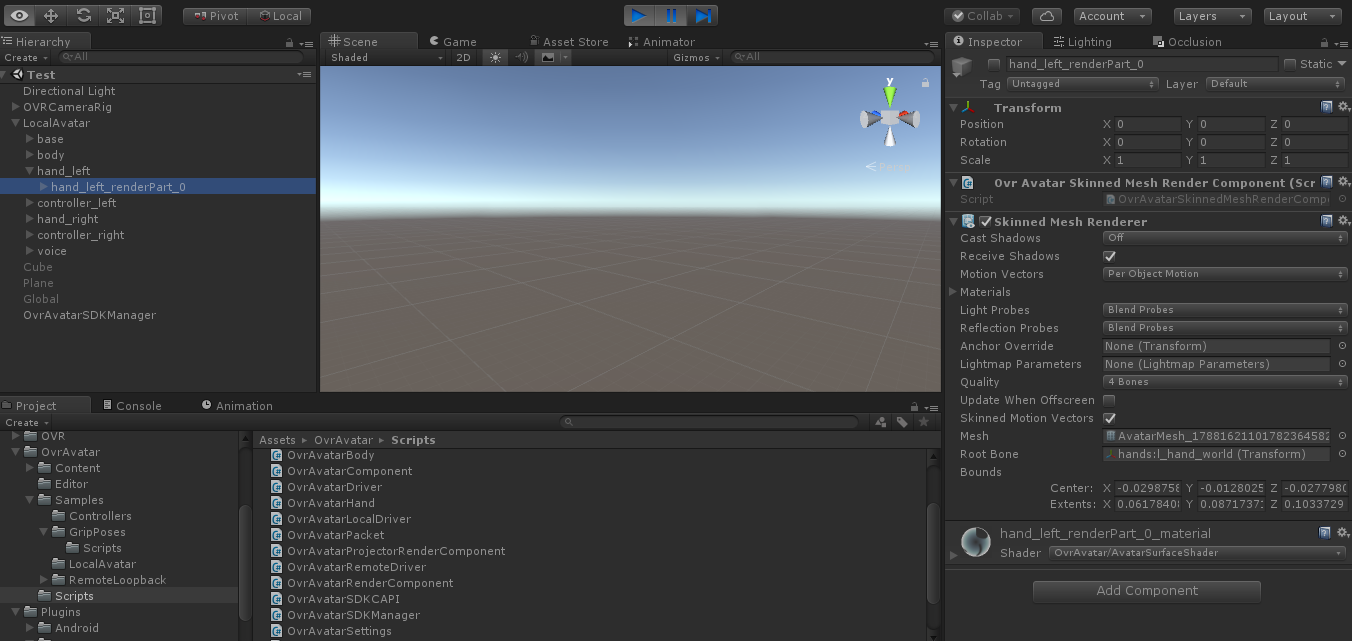Disable Skinned Mesh Renderer checkbox
The width and height of the screenshot is (1352, 641).
pos(986,222)
